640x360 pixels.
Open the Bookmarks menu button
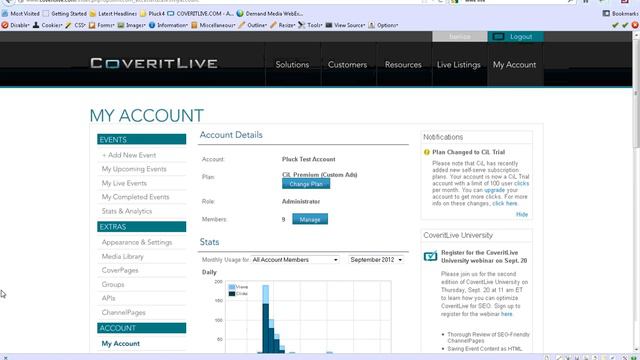point(620,13)
